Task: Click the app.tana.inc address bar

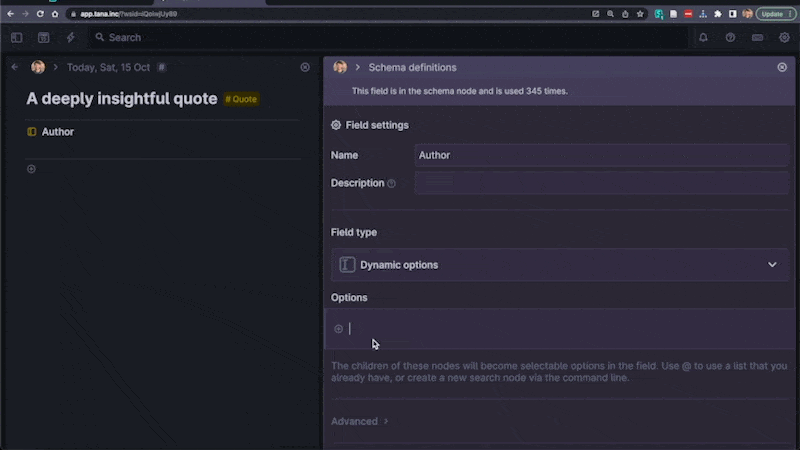Action: click(327, 14)
